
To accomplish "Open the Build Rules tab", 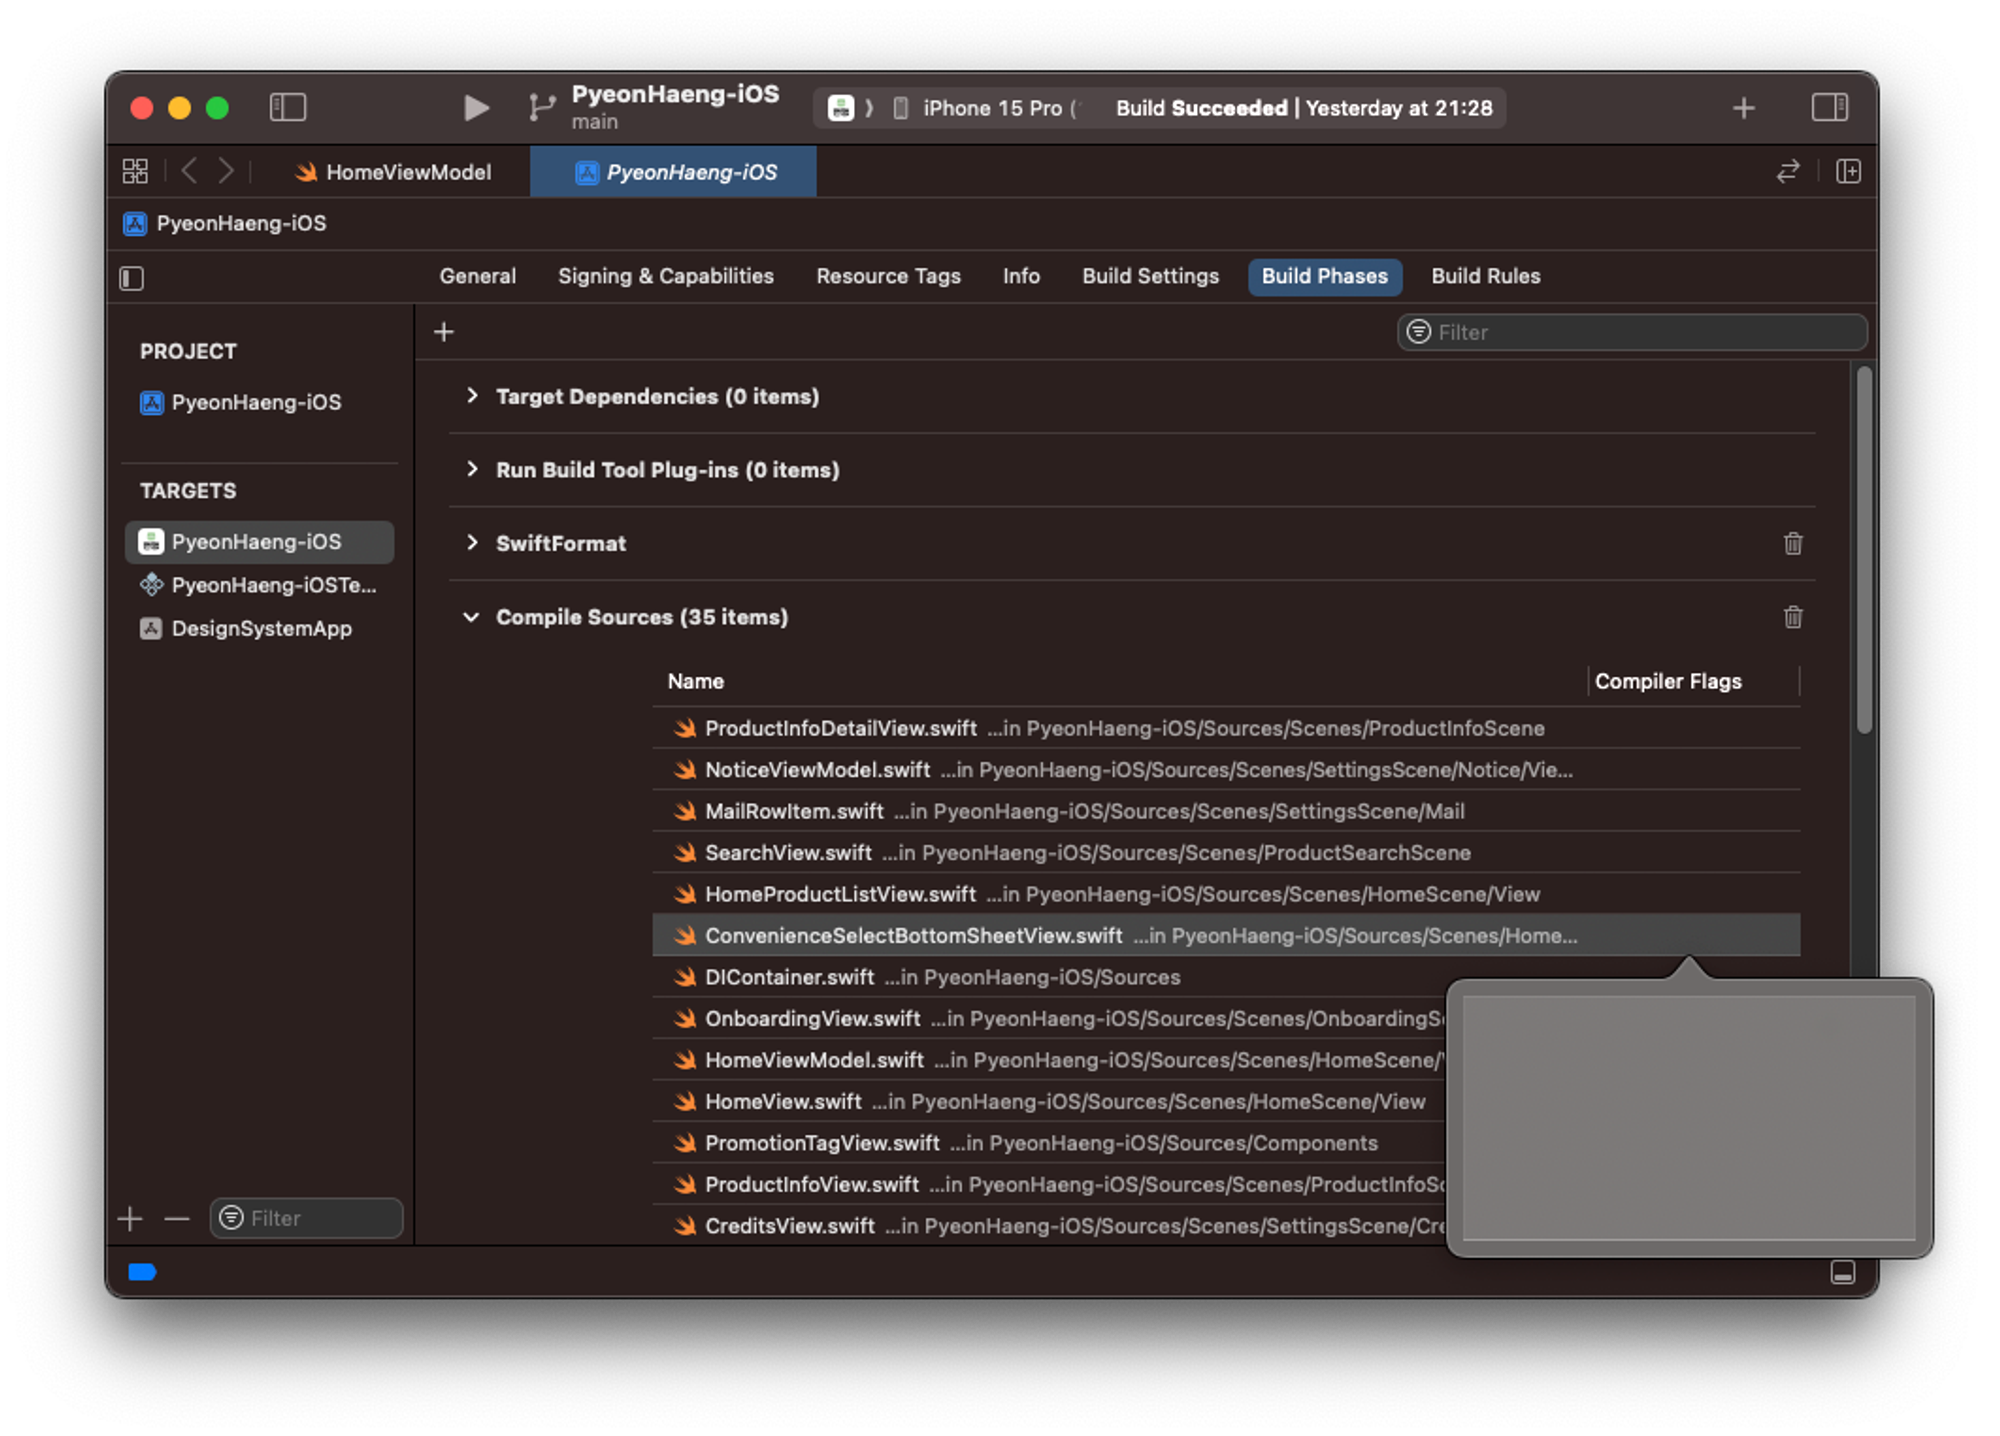I will (1485, 276).
